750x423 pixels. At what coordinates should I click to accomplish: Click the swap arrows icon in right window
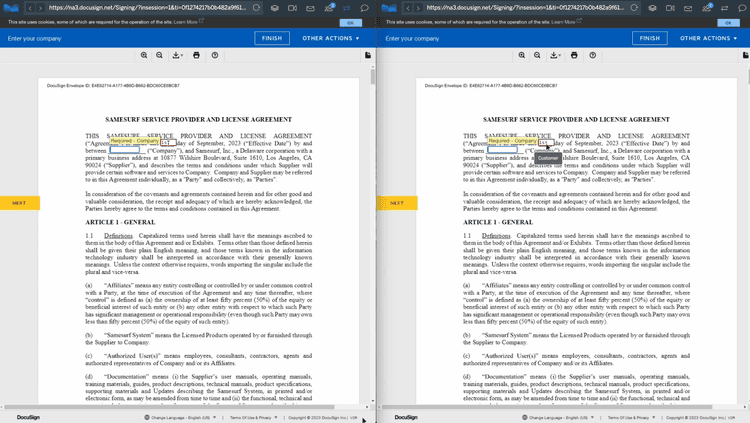coord(725,8)
